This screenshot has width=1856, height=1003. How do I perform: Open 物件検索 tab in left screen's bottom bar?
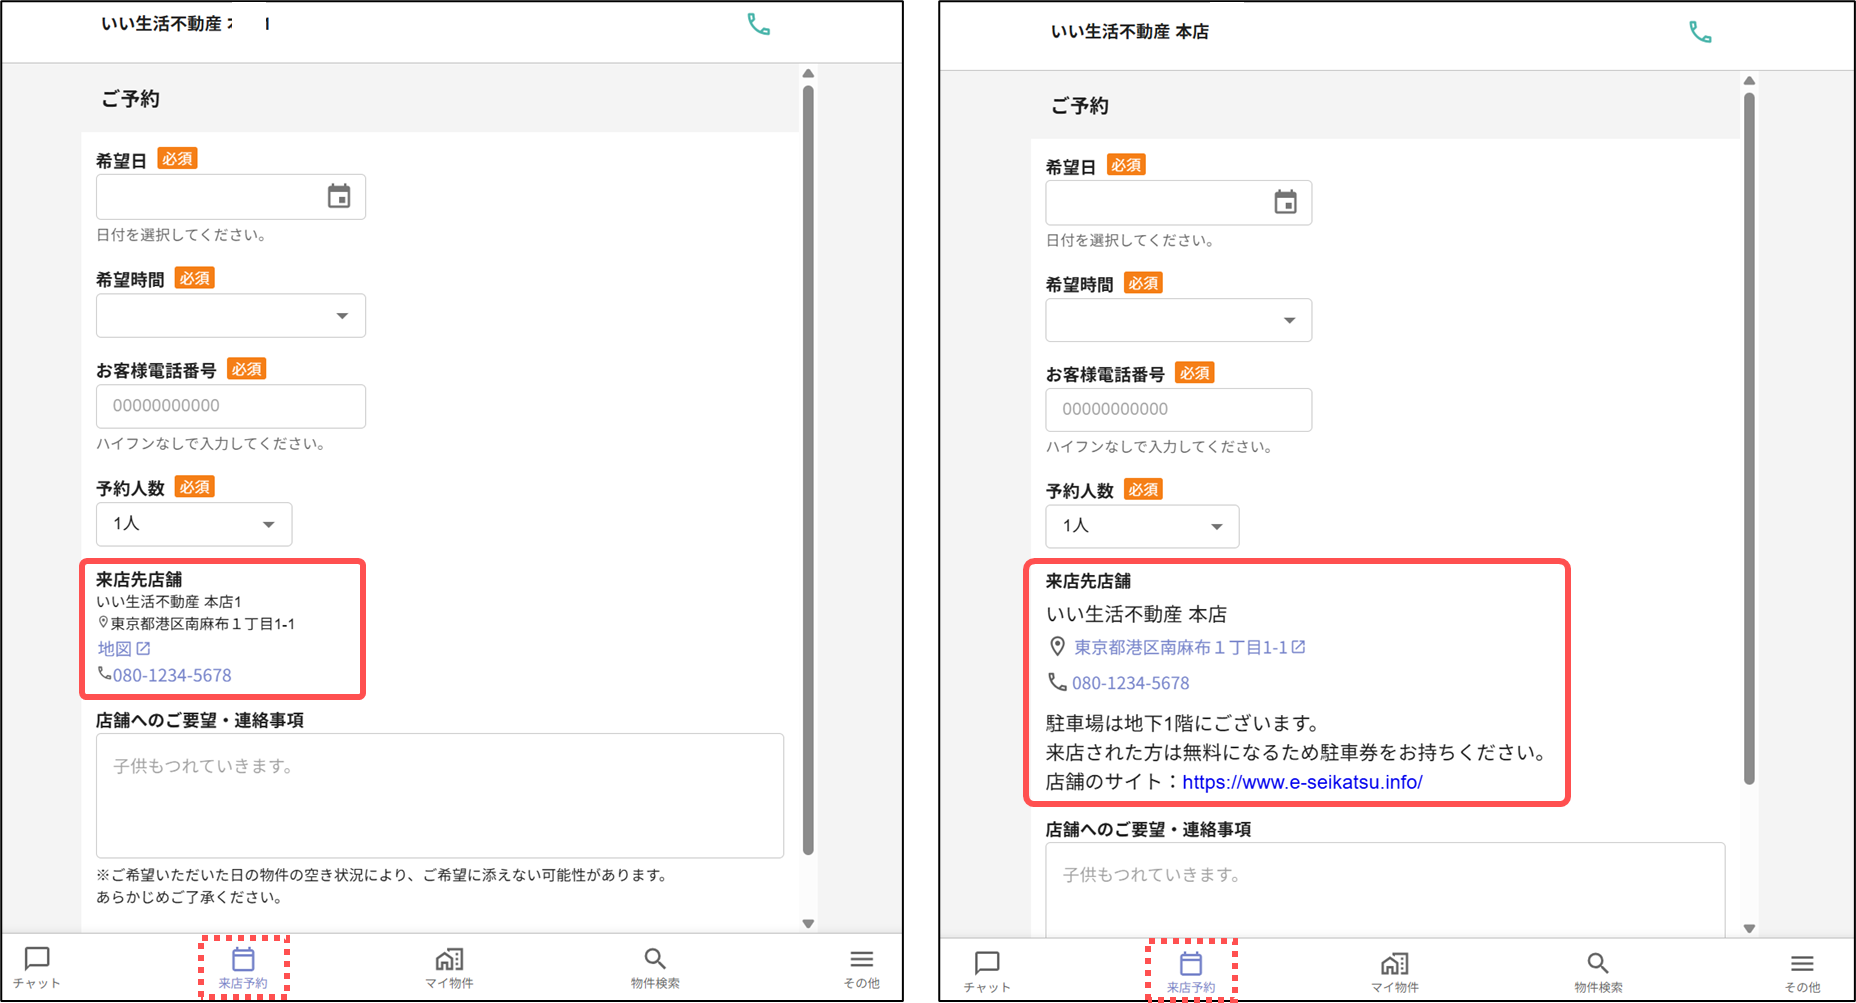pyautogui.click(x=655, y=967)
